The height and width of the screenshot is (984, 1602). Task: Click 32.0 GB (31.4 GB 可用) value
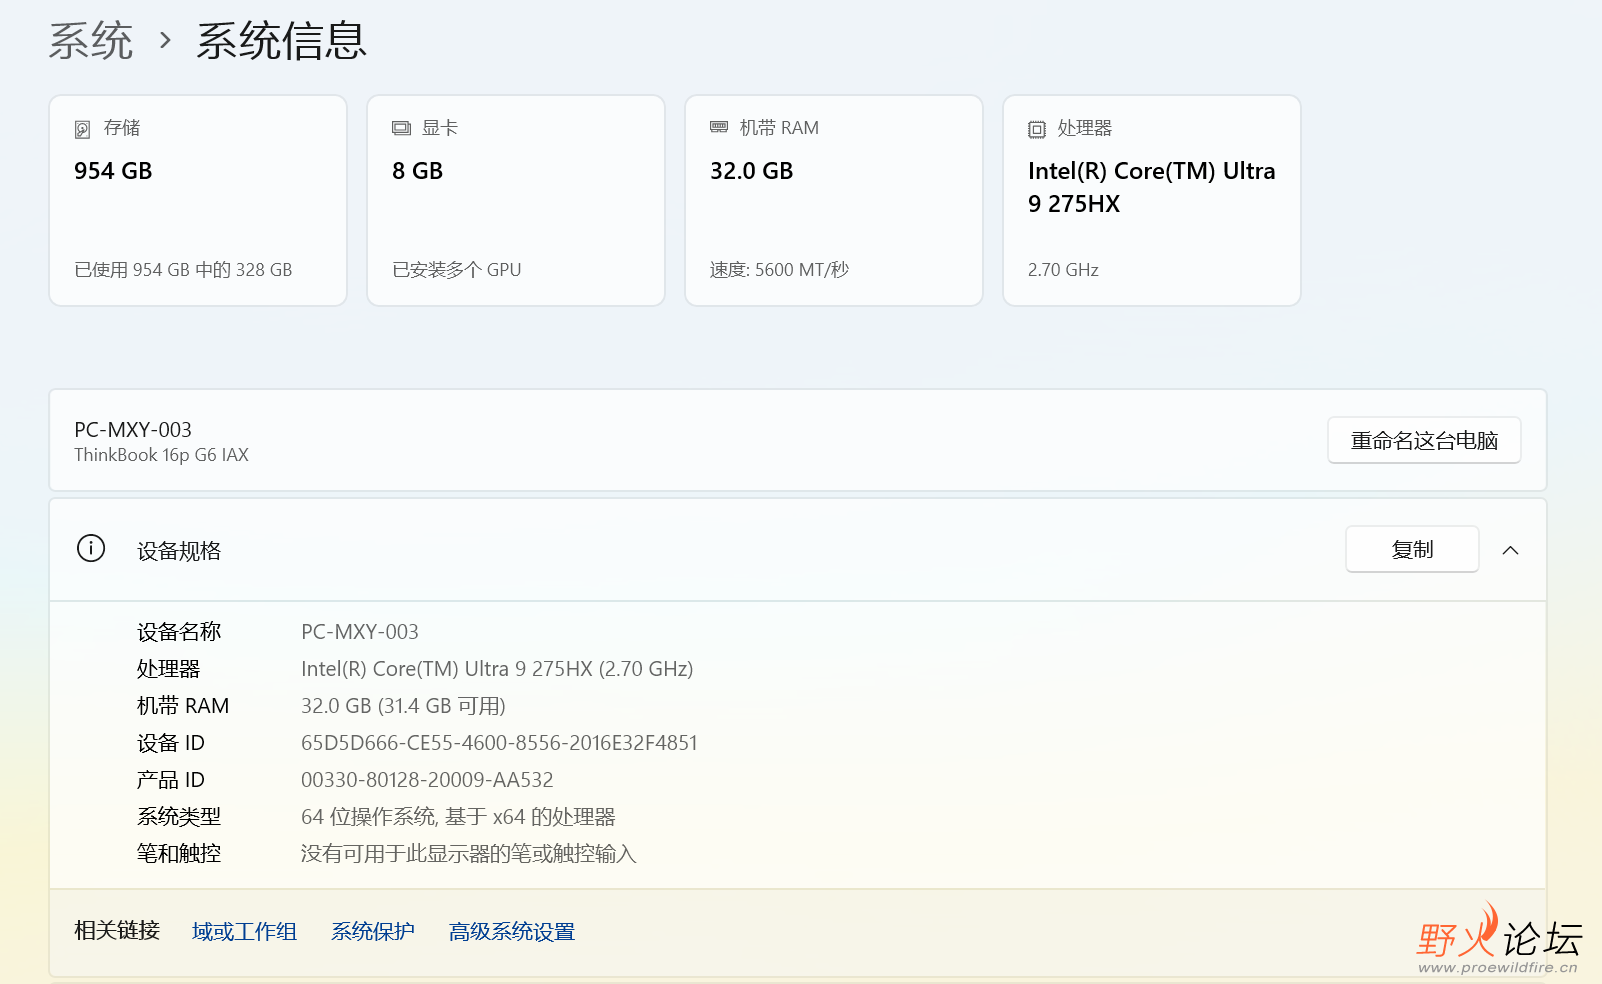pyautogui.click(x=403, y=706)
